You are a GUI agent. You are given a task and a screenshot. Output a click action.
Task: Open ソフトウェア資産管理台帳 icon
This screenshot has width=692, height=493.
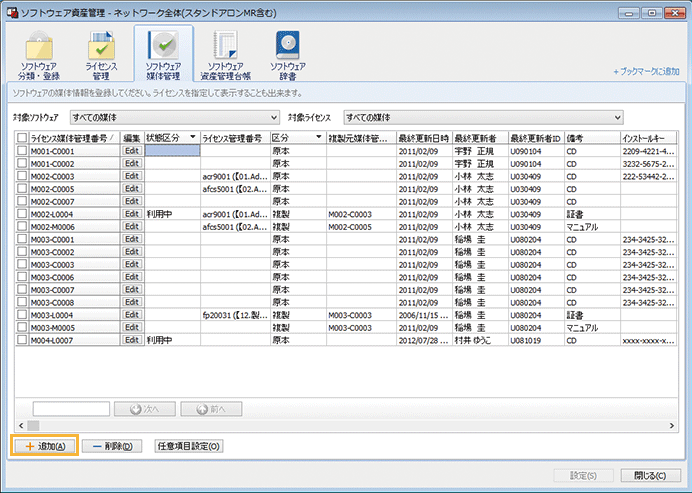point(226,55)
